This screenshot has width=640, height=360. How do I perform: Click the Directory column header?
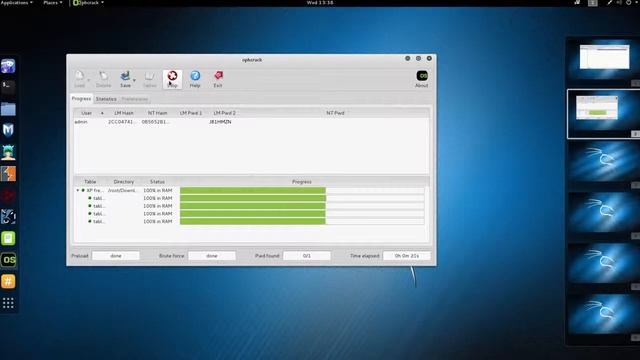tap(124, 182)
